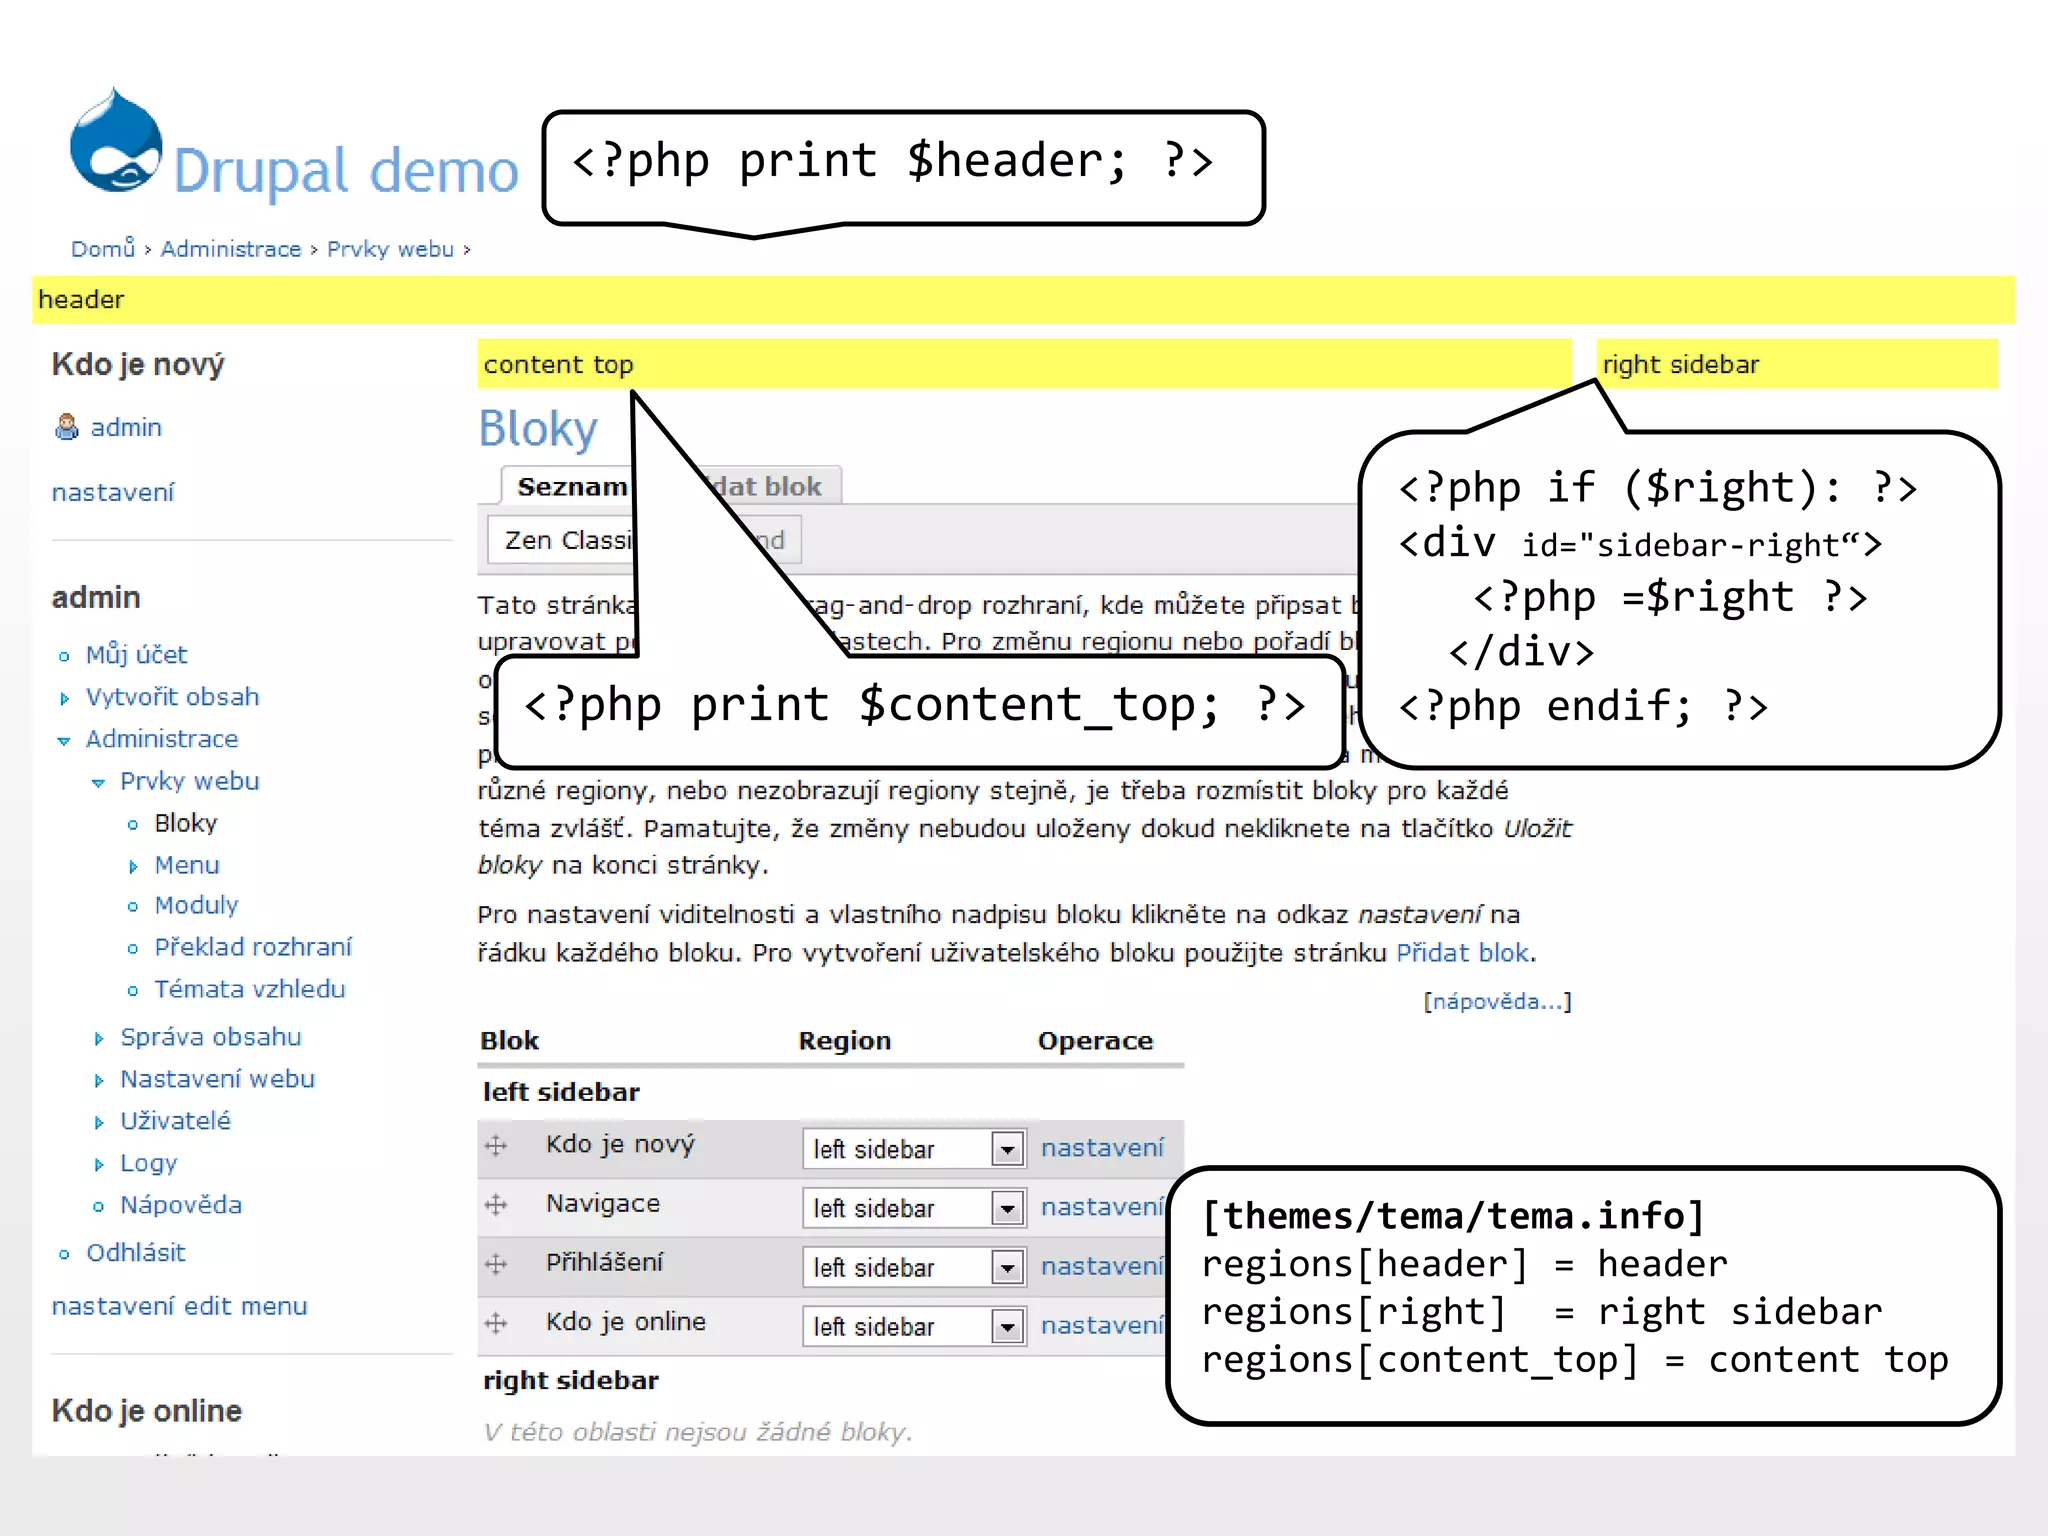Open nastavení under Kdo je nový block

113,492
